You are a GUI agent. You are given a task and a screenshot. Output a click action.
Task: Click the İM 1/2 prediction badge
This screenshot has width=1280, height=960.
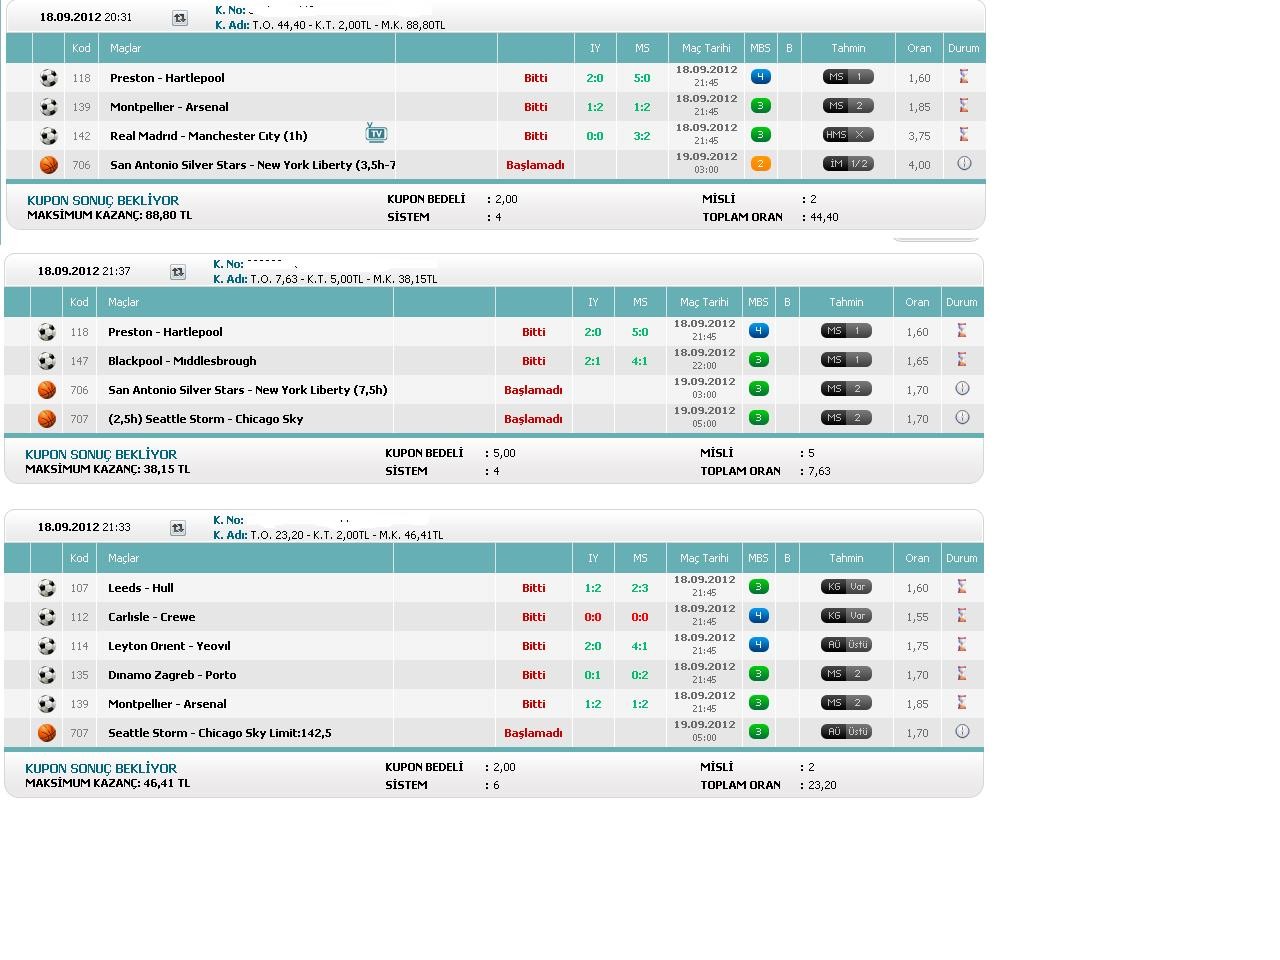848,164
